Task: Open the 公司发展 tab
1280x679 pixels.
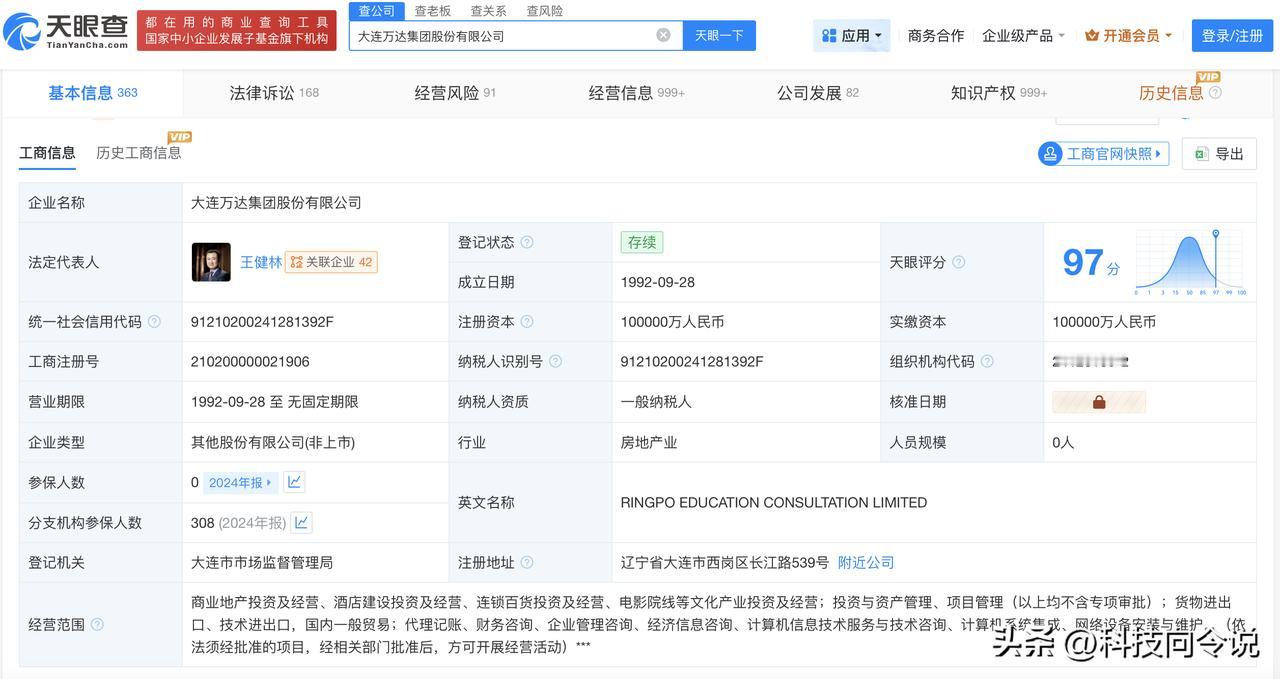Action: (x=818, y=93)
